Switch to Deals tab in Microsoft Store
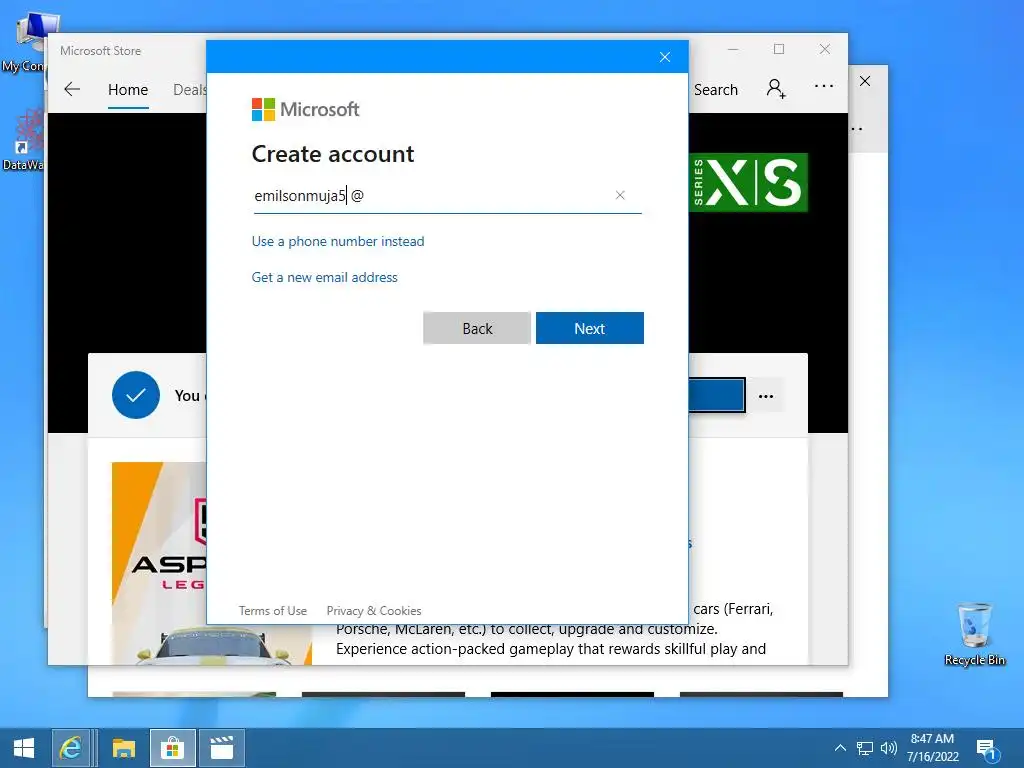The height and width of the screenshot is (768, 1024). (x=189, y=89)
